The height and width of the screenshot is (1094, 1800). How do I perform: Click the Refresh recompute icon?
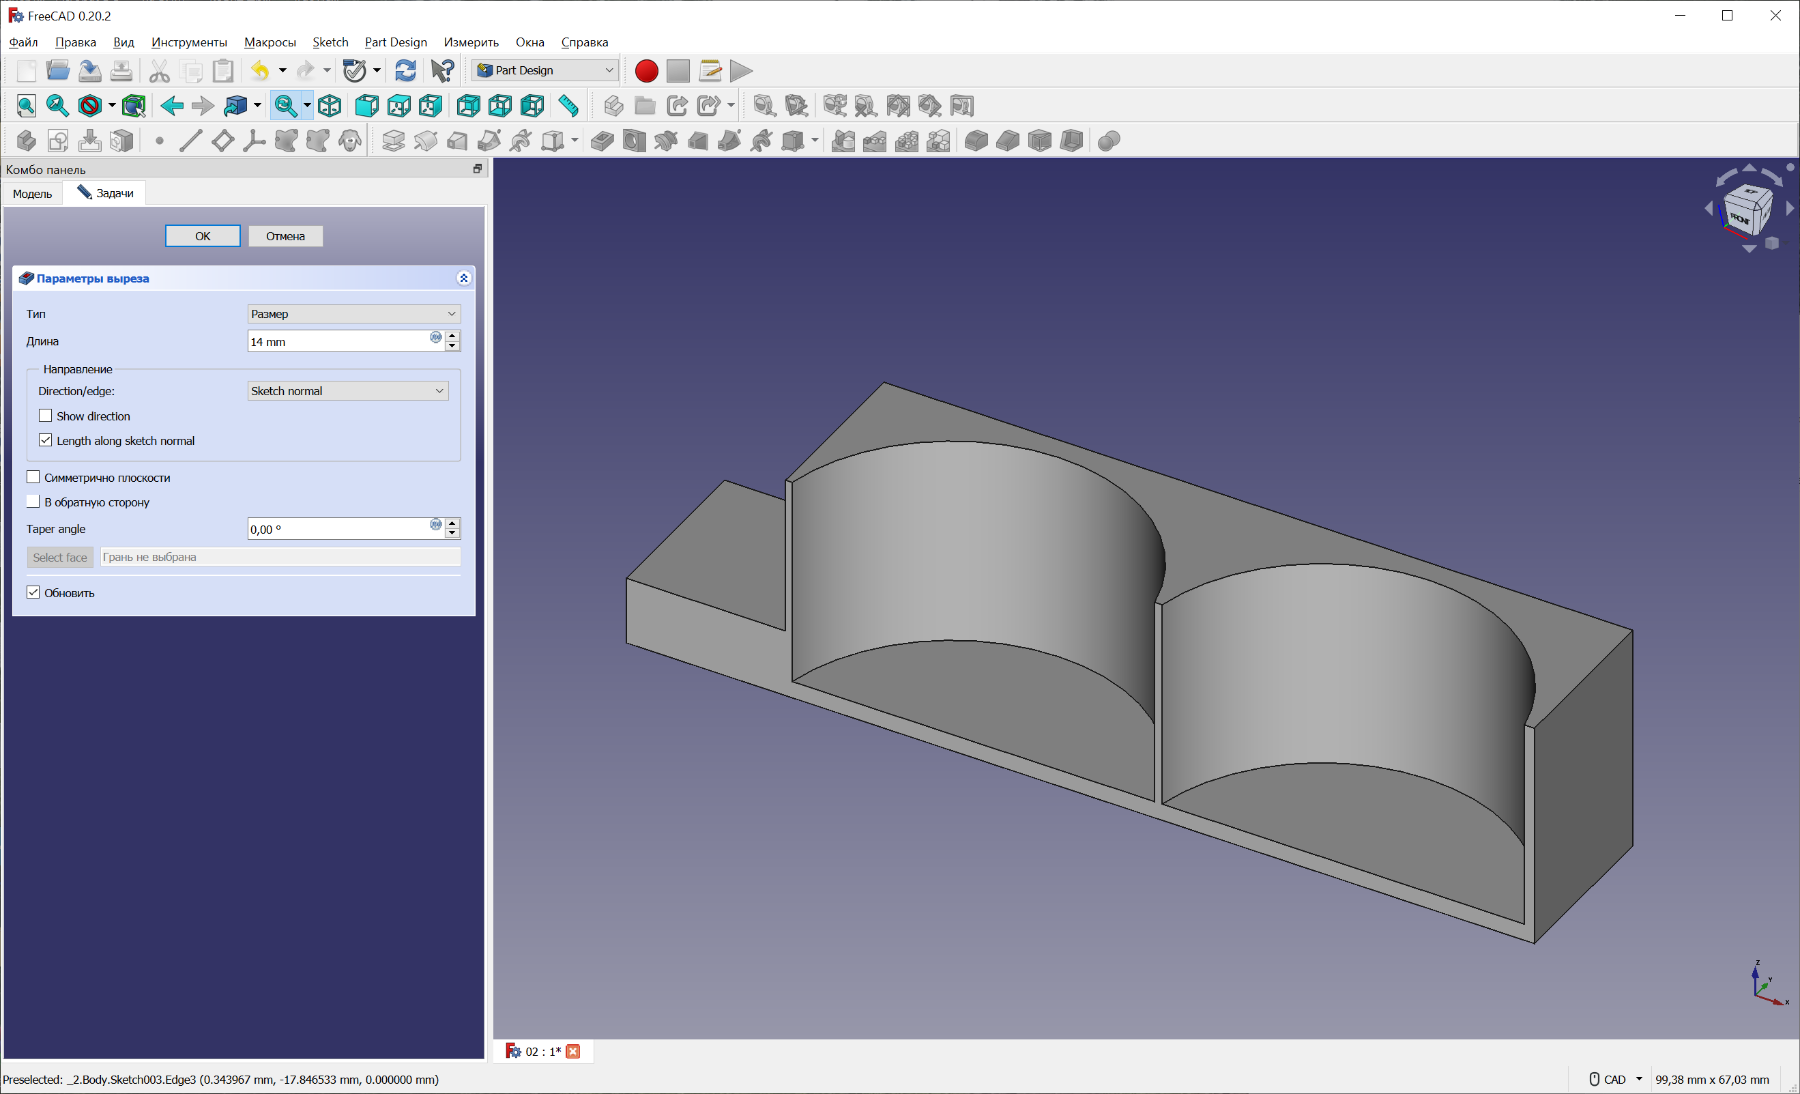click(405, 71)
